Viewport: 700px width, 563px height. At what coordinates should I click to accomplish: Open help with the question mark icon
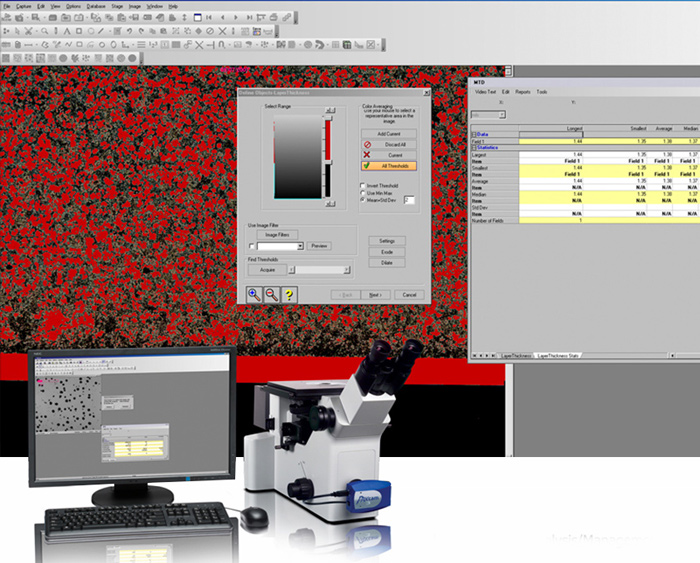tap(289, 294)
